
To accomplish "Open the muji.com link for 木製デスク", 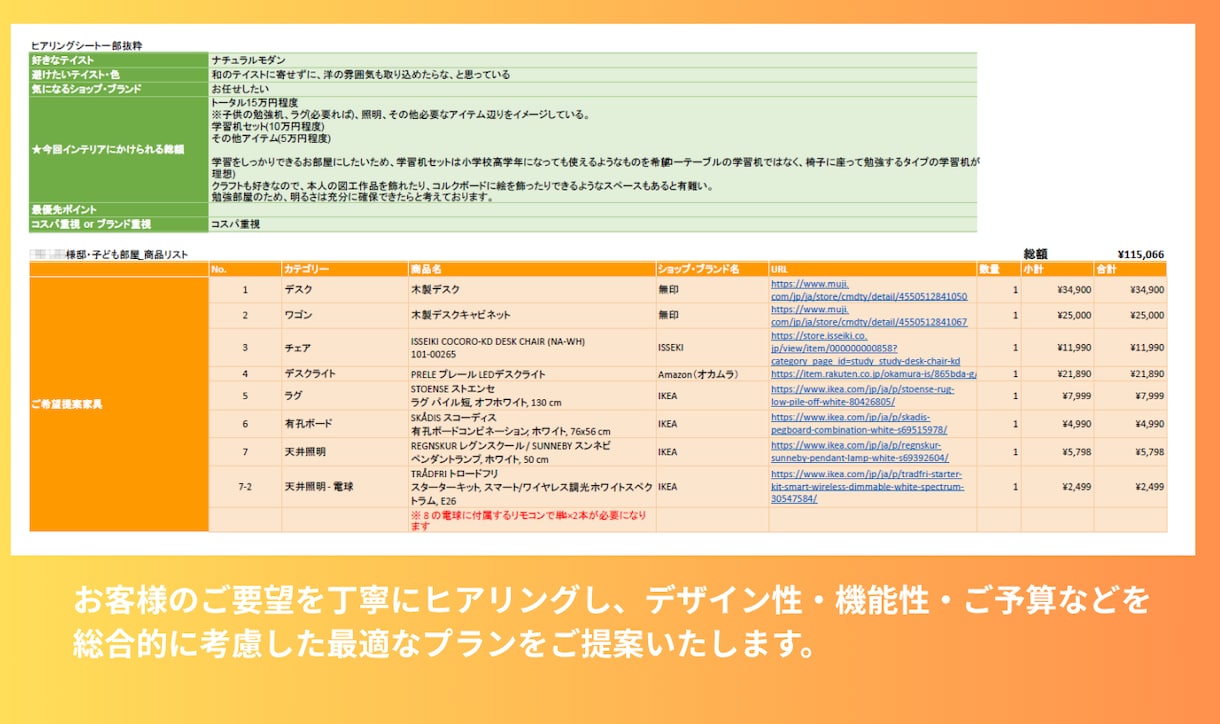I will click(x=869, y=290).
